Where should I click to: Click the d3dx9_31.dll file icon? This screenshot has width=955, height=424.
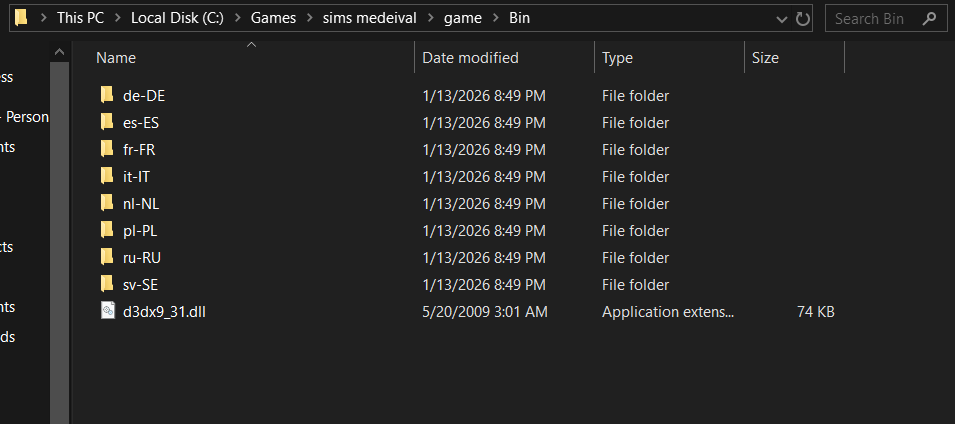[108, 312]
